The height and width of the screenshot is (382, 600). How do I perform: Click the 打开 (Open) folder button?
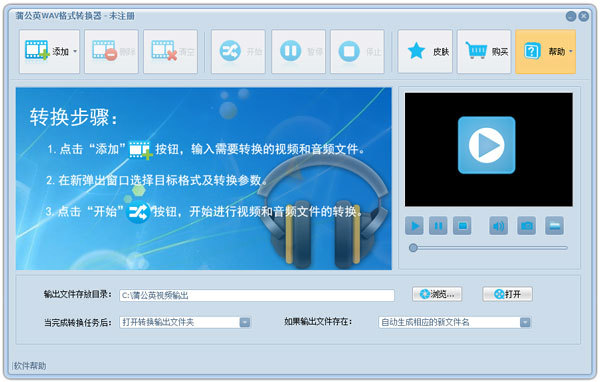[507, 294]
